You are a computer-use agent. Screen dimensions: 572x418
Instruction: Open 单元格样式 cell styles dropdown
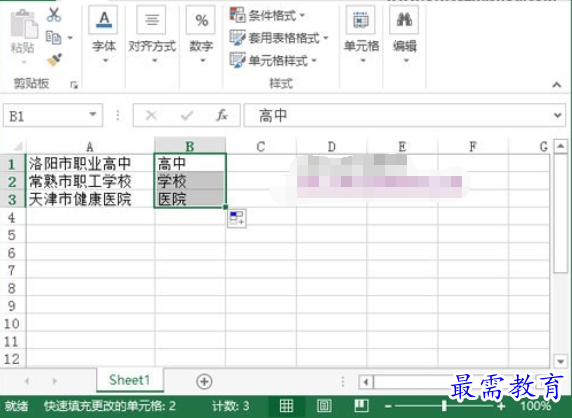click(x=273, y=60)
